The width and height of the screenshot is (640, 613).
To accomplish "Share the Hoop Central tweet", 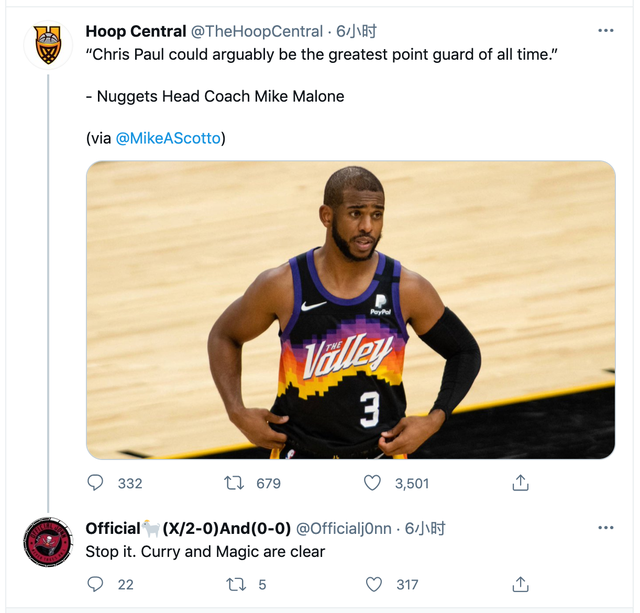I will pyautogui.click(x=520, y=483).
